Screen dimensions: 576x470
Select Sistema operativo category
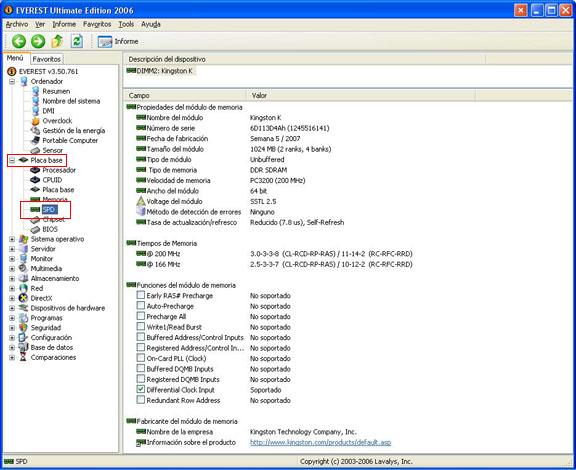pyautogui.click(x=57, y=239)
